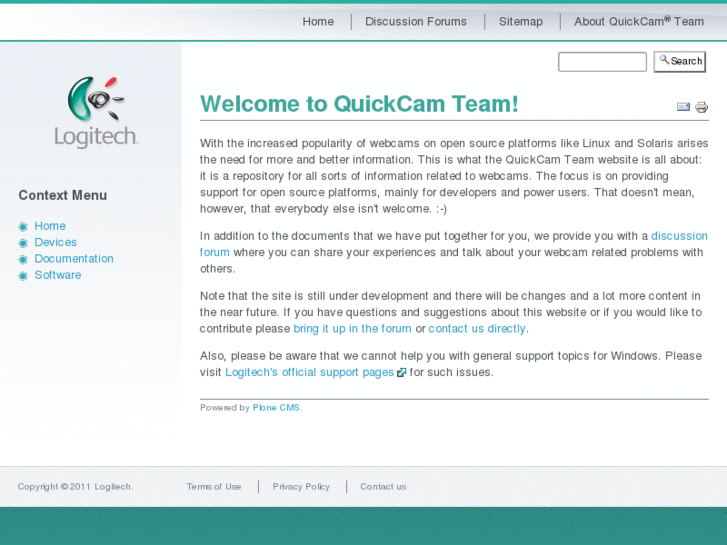Click the Welcome to QuickCam Team! heading
Screen dimensions: 727x545
[359, 104]
